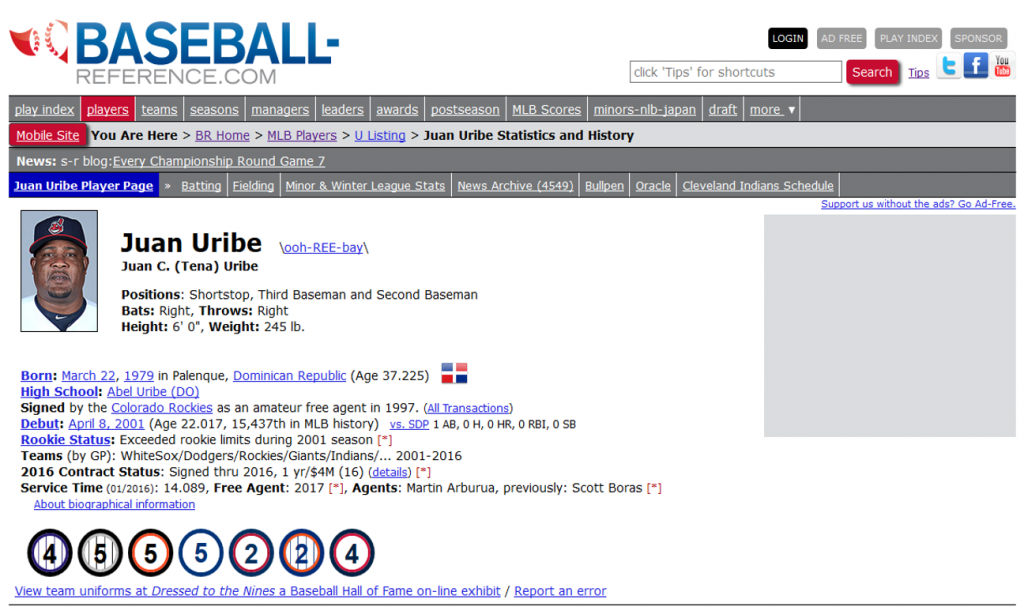Open the YouTube icon link

coord(1002,66)
